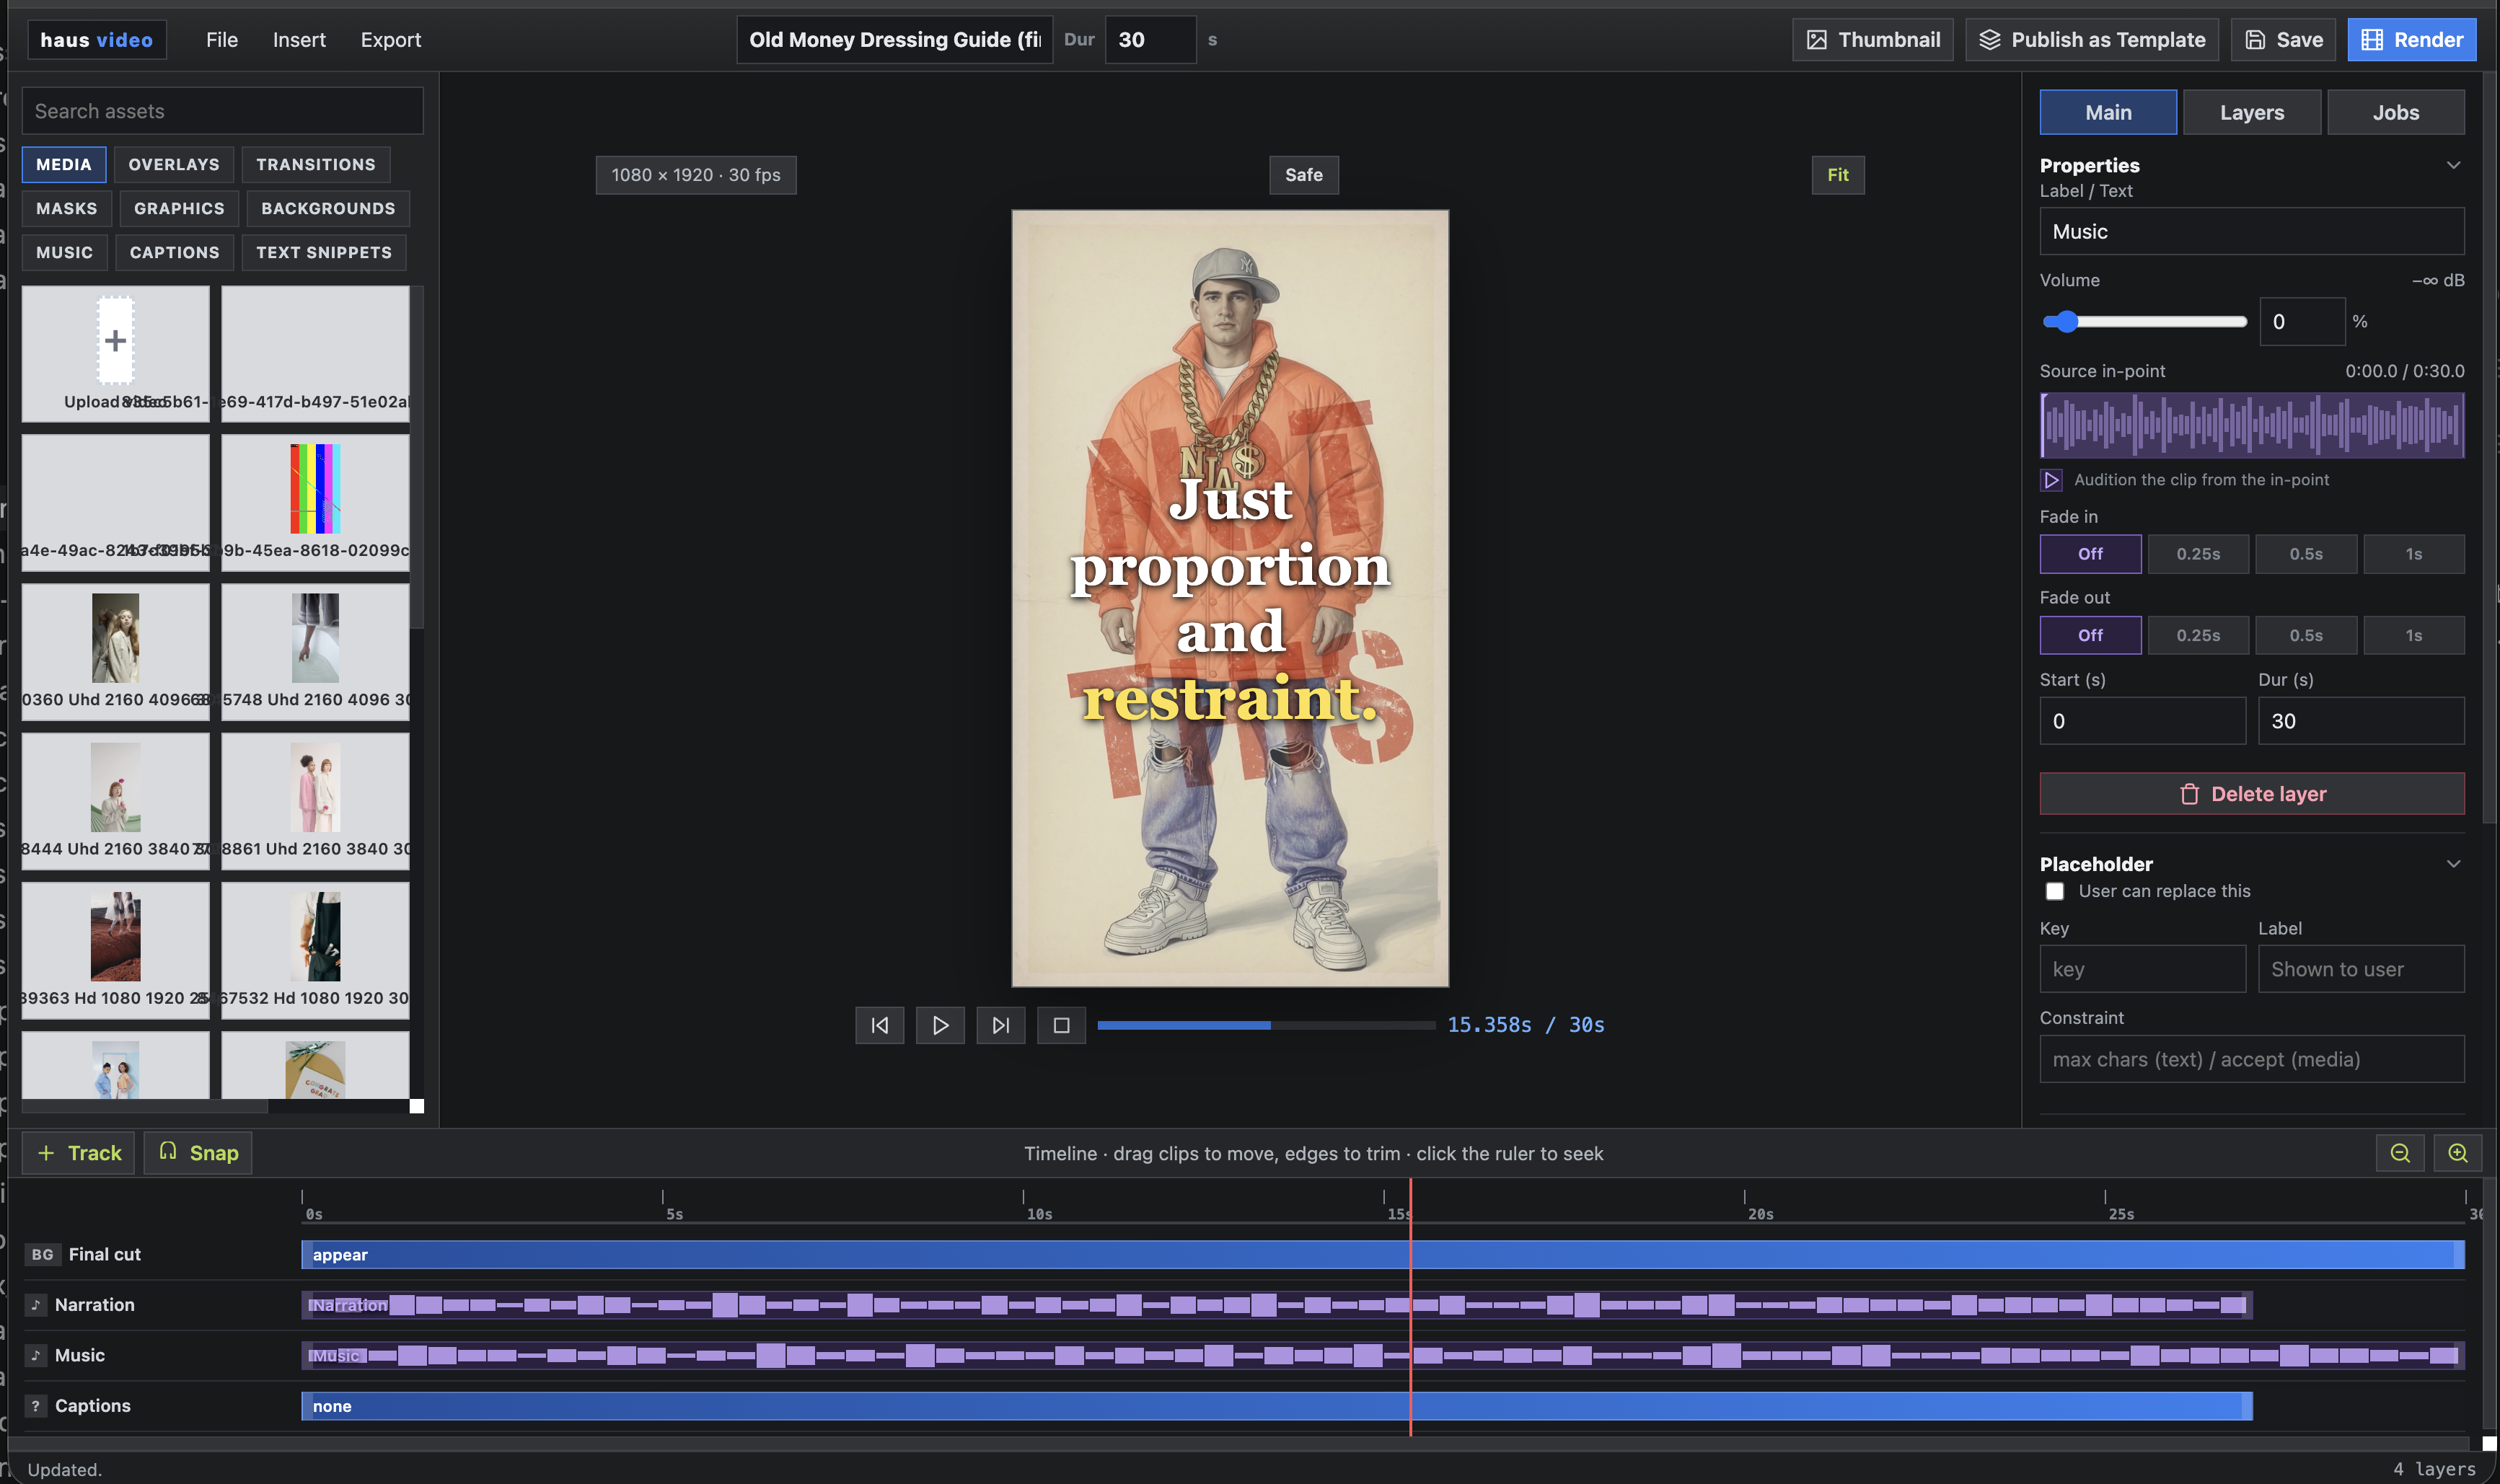The height and width of the screenshot is (1484, 2500).
Task: Click the BG badge on Final cut track
Action: tap(42, 1254)
